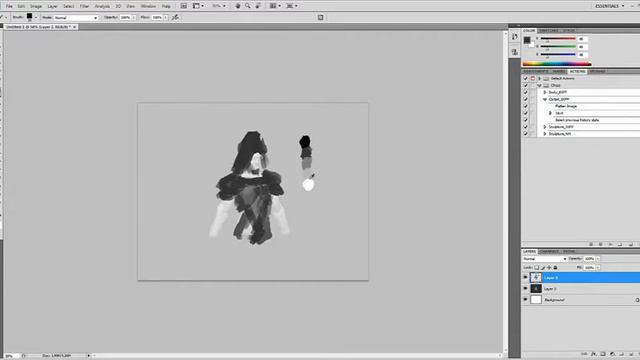Open the File menu
The width and height of the screenshot is (640, 360).
9,6
